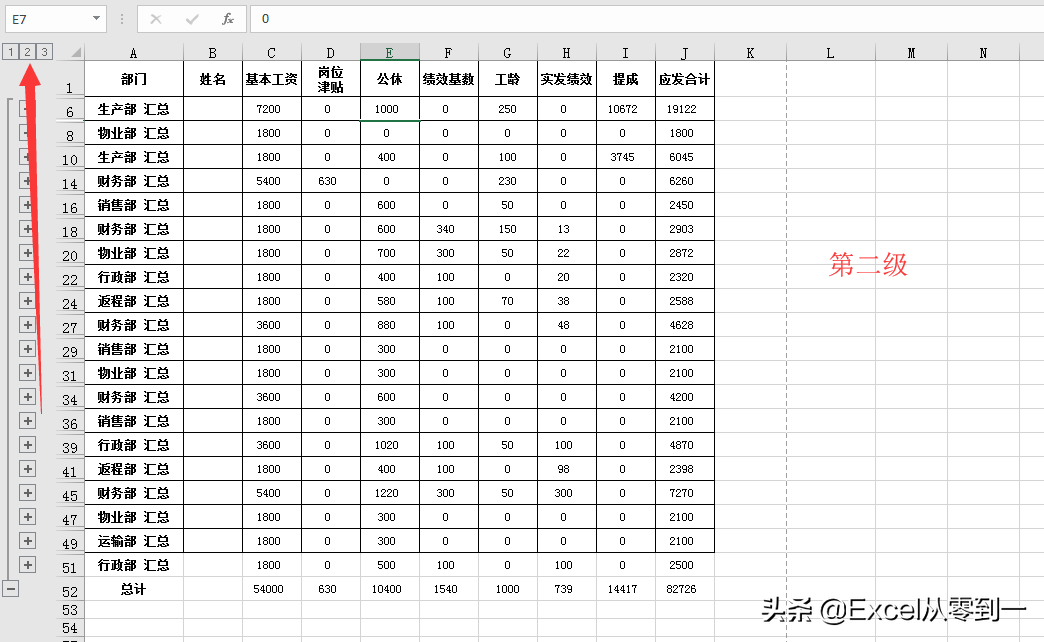Viewport: 1044px width, 642px height.
Task: Click into the formula bar showing 0
Action: tap(646, 19)
